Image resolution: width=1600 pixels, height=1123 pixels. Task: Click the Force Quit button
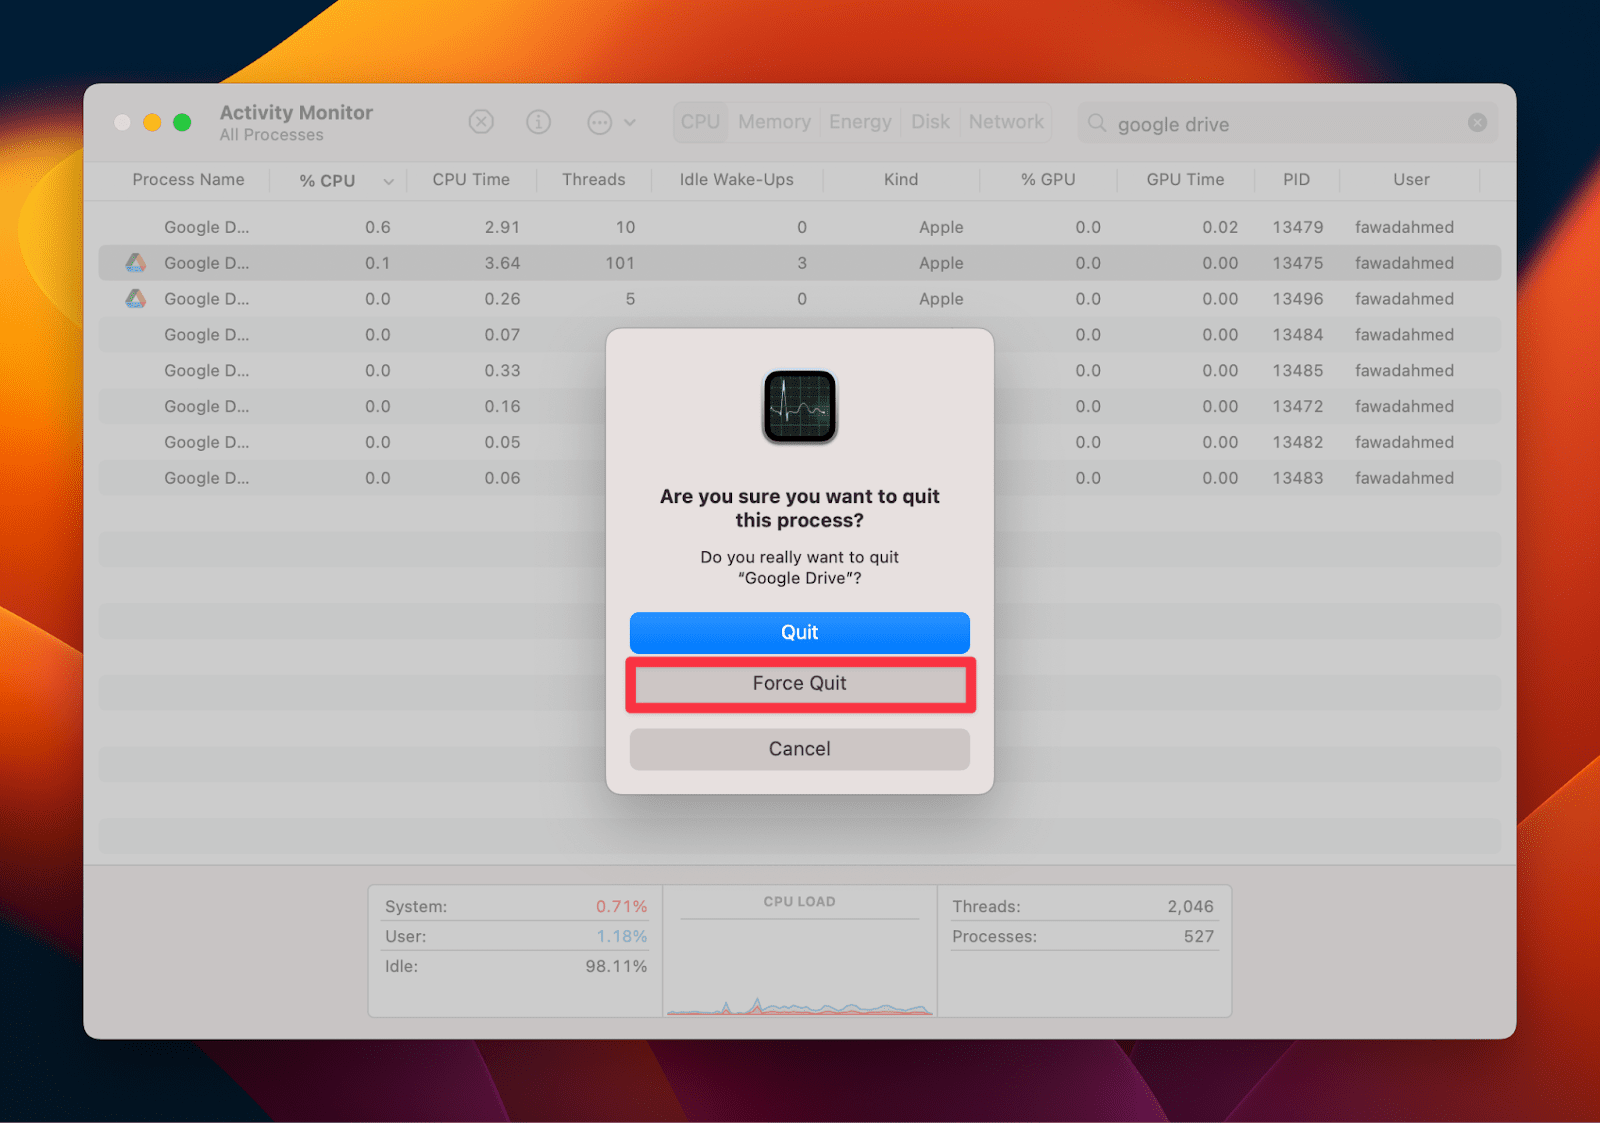tap(799, 683)
